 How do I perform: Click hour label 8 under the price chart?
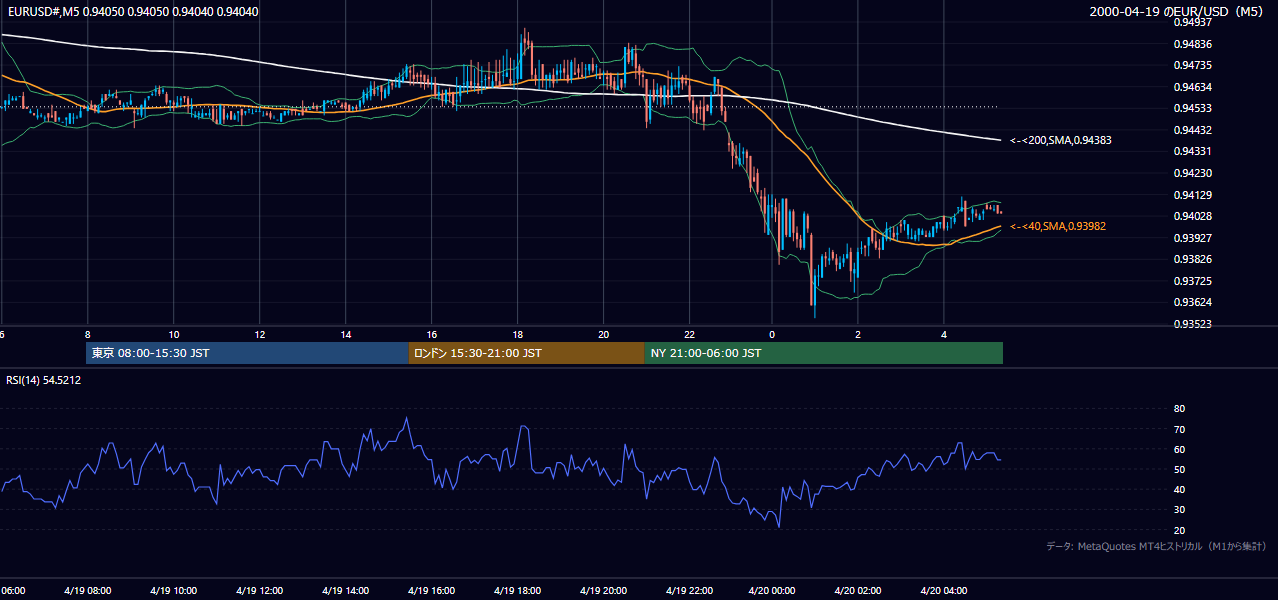pos(88,334)
